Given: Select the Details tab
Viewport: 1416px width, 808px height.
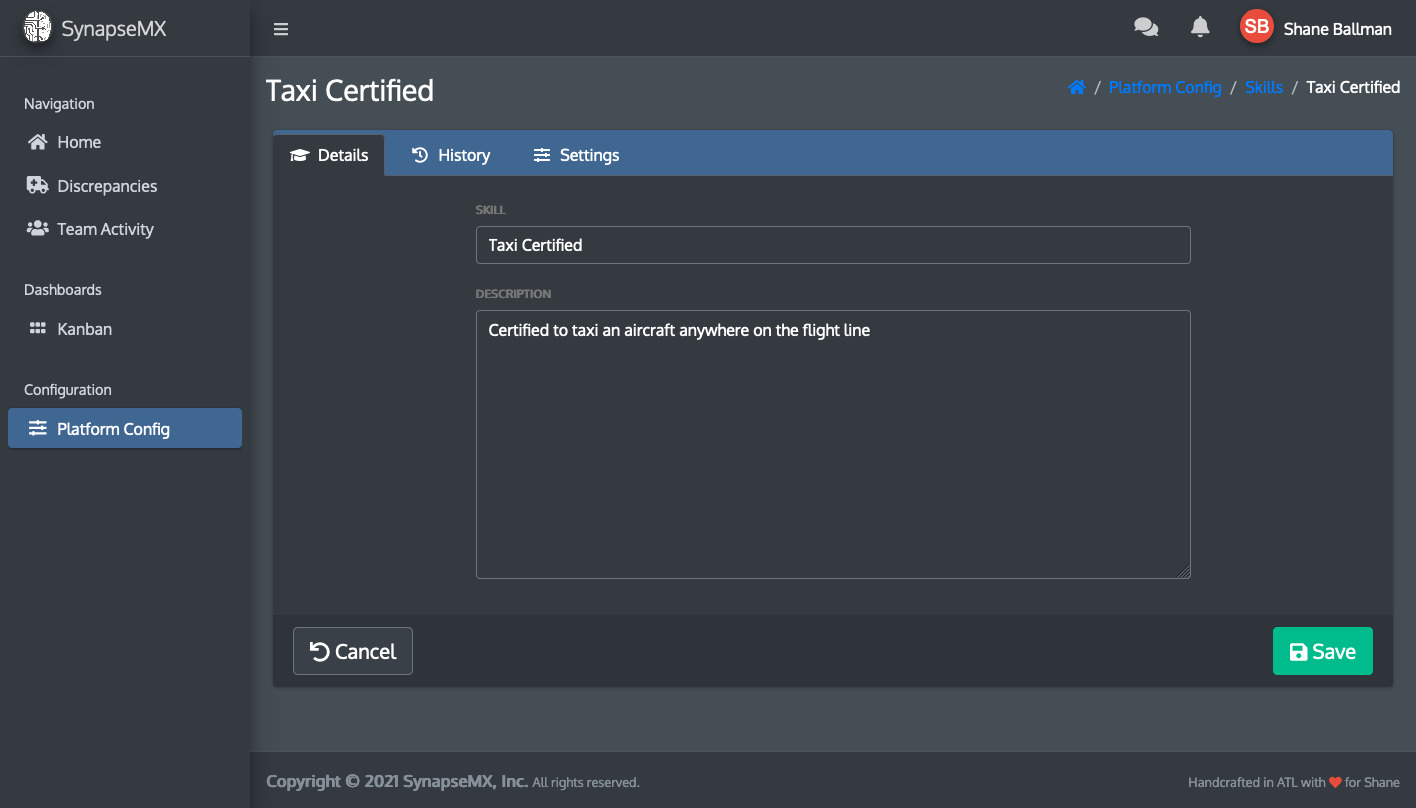Looking at the screenshot, I should [329, 155].
